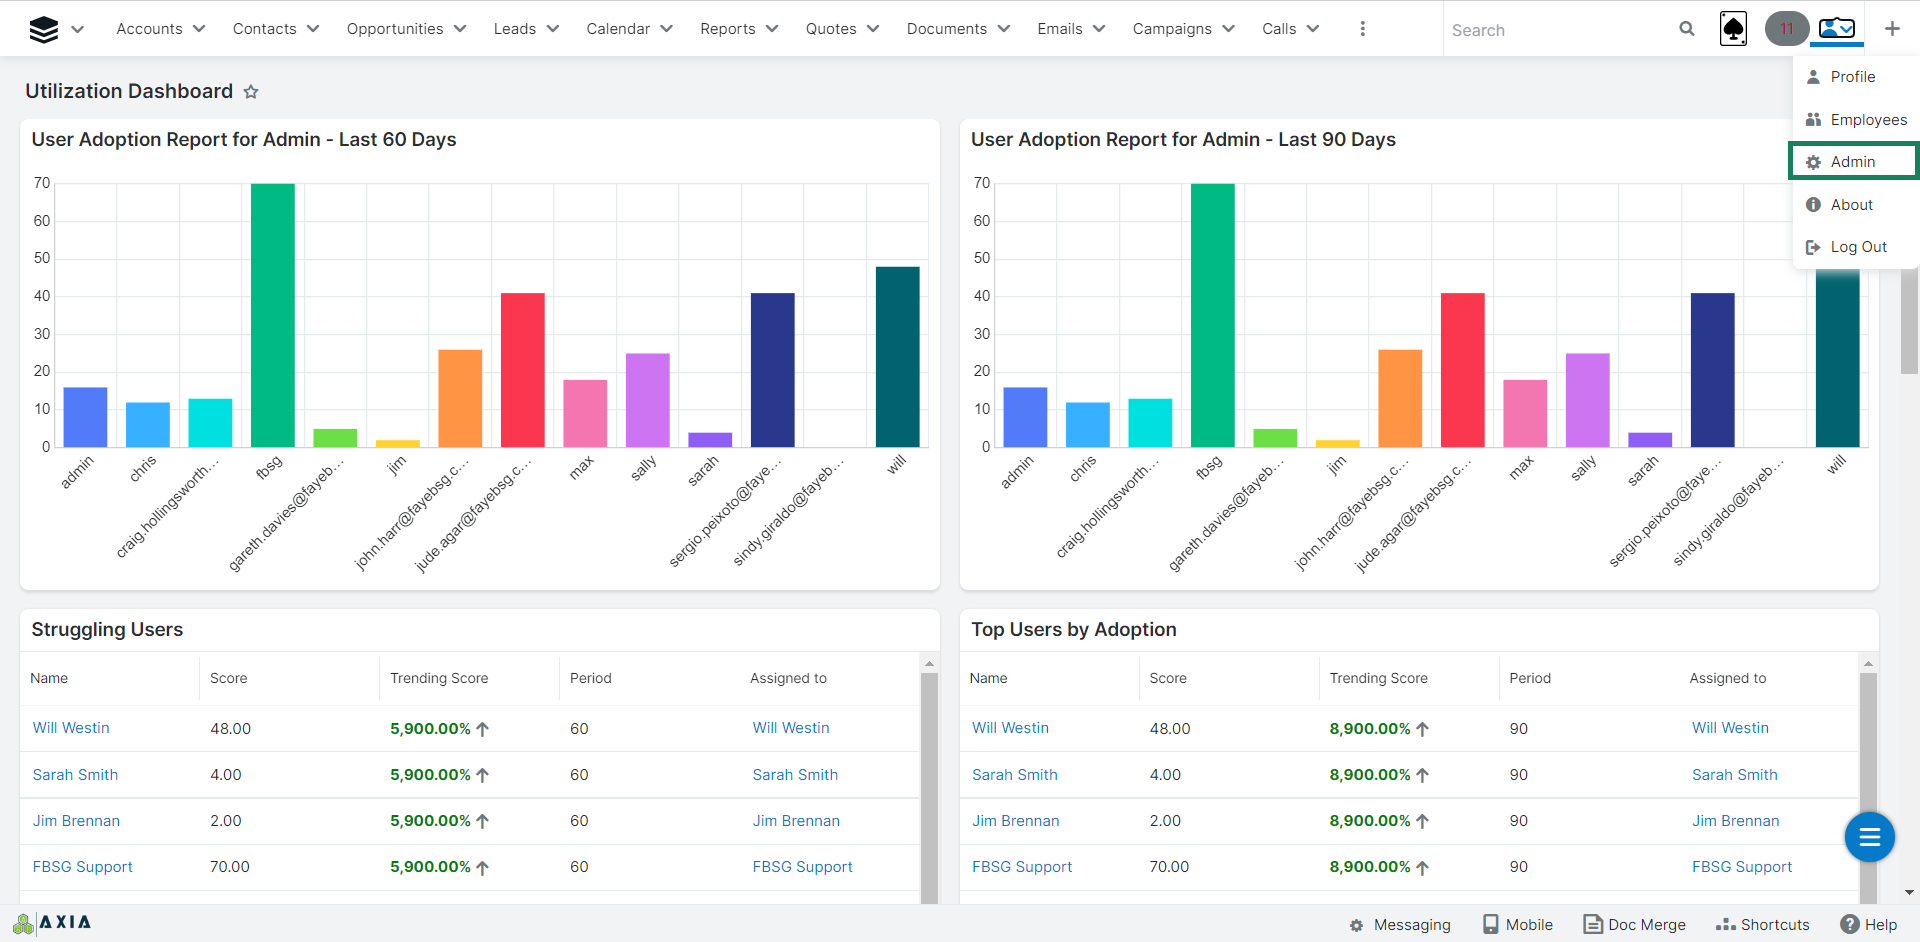This screenshot has height=942, width=1920.
Task: Choose Log Out in the user menu
Action: [1858, 247]
